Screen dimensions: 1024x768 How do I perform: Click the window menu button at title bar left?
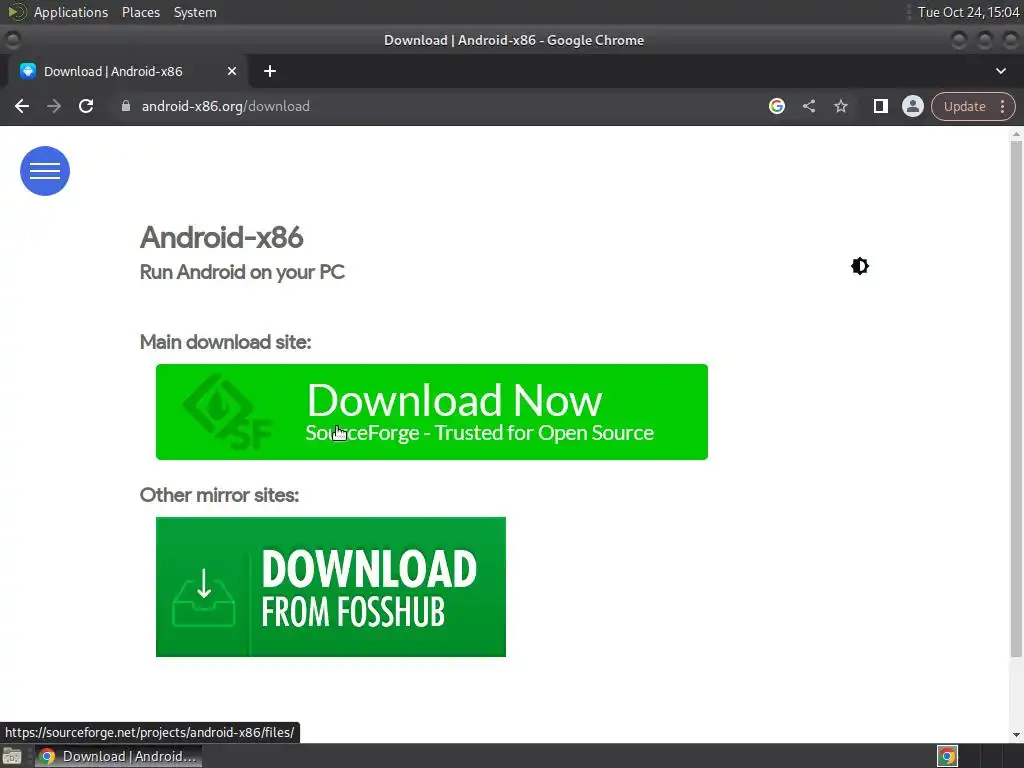point(12,40)
